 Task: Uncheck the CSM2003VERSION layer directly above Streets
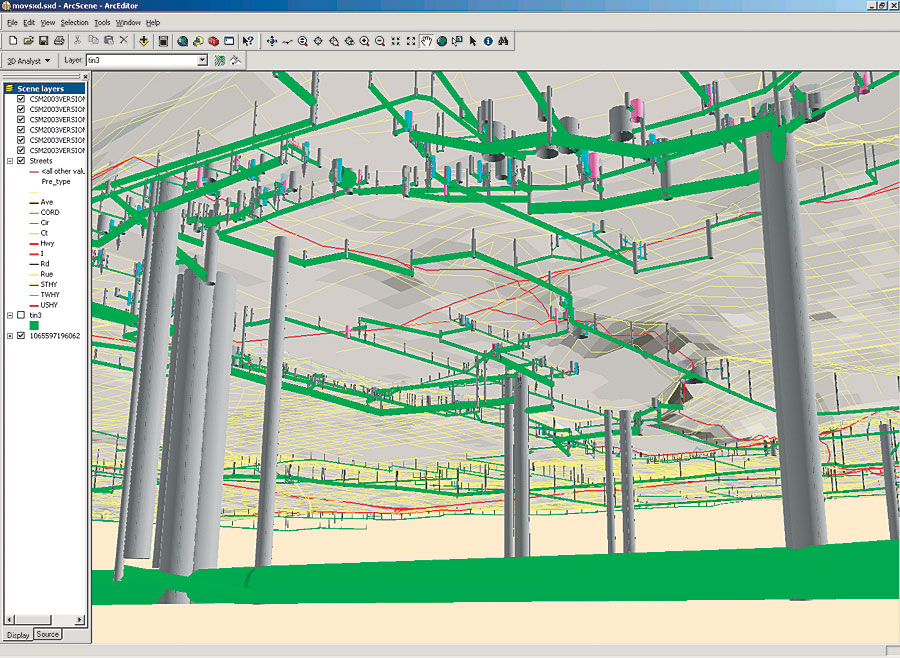click(x=21, y=150)
